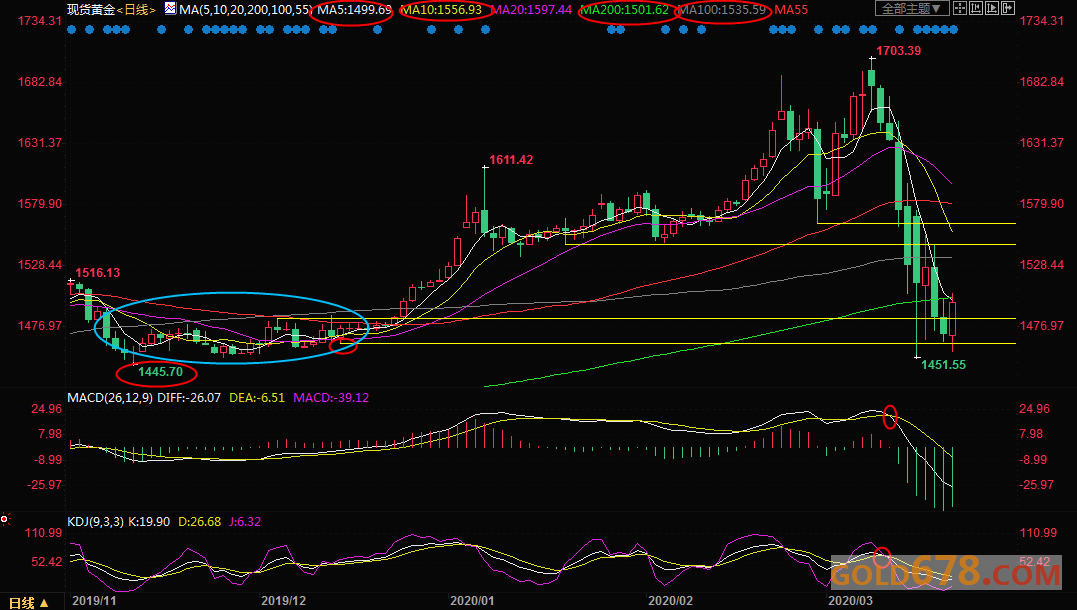Click the MA100:1535.59 value

pyautogui.click(x=722, y=10)
